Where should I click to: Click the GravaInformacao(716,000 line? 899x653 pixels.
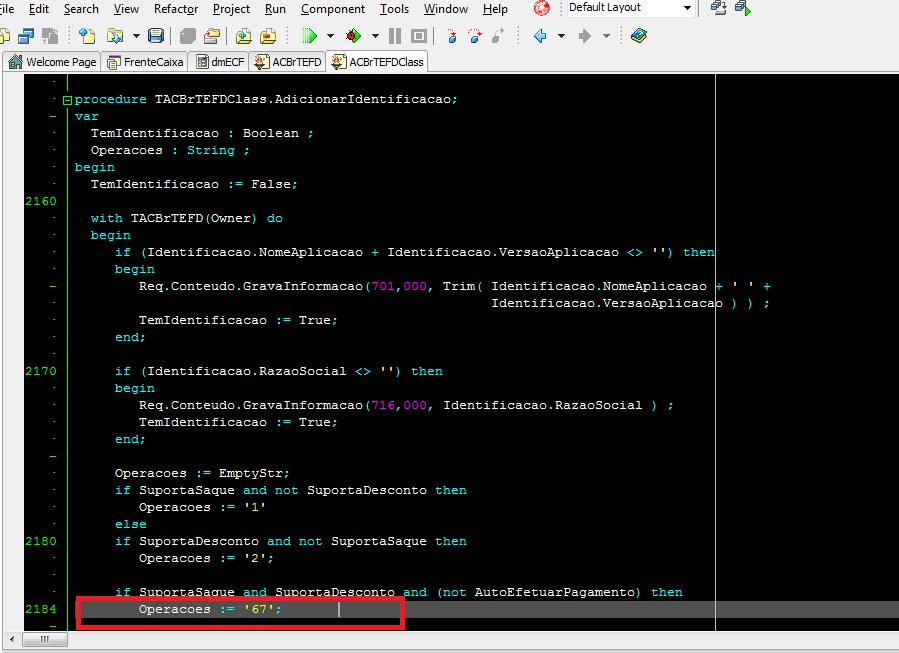coord(406,405)
